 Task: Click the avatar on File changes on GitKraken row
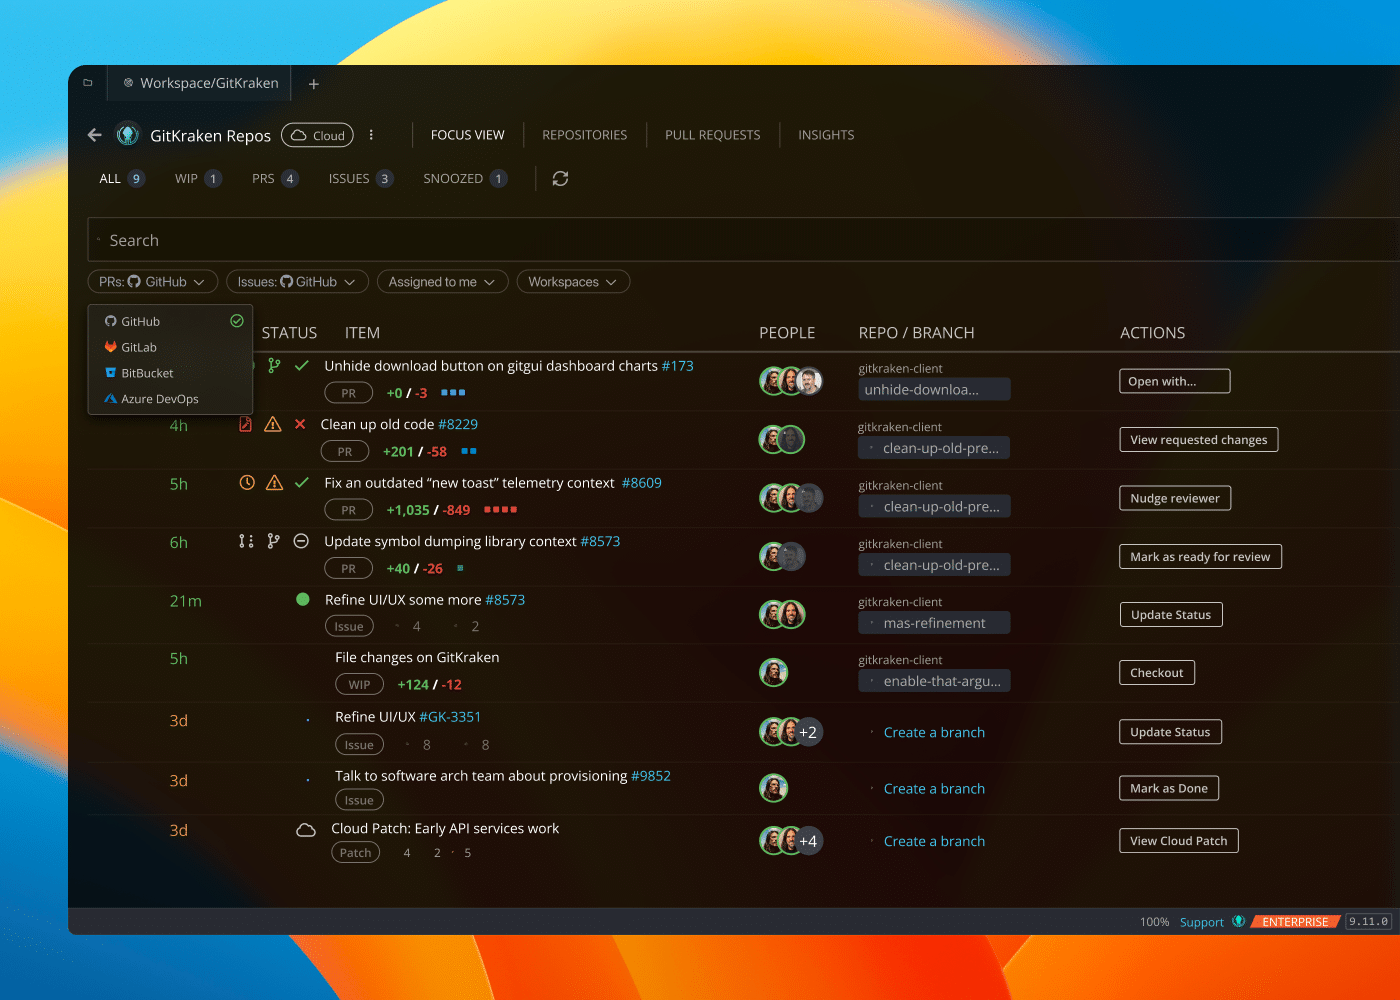coord(774,673)
